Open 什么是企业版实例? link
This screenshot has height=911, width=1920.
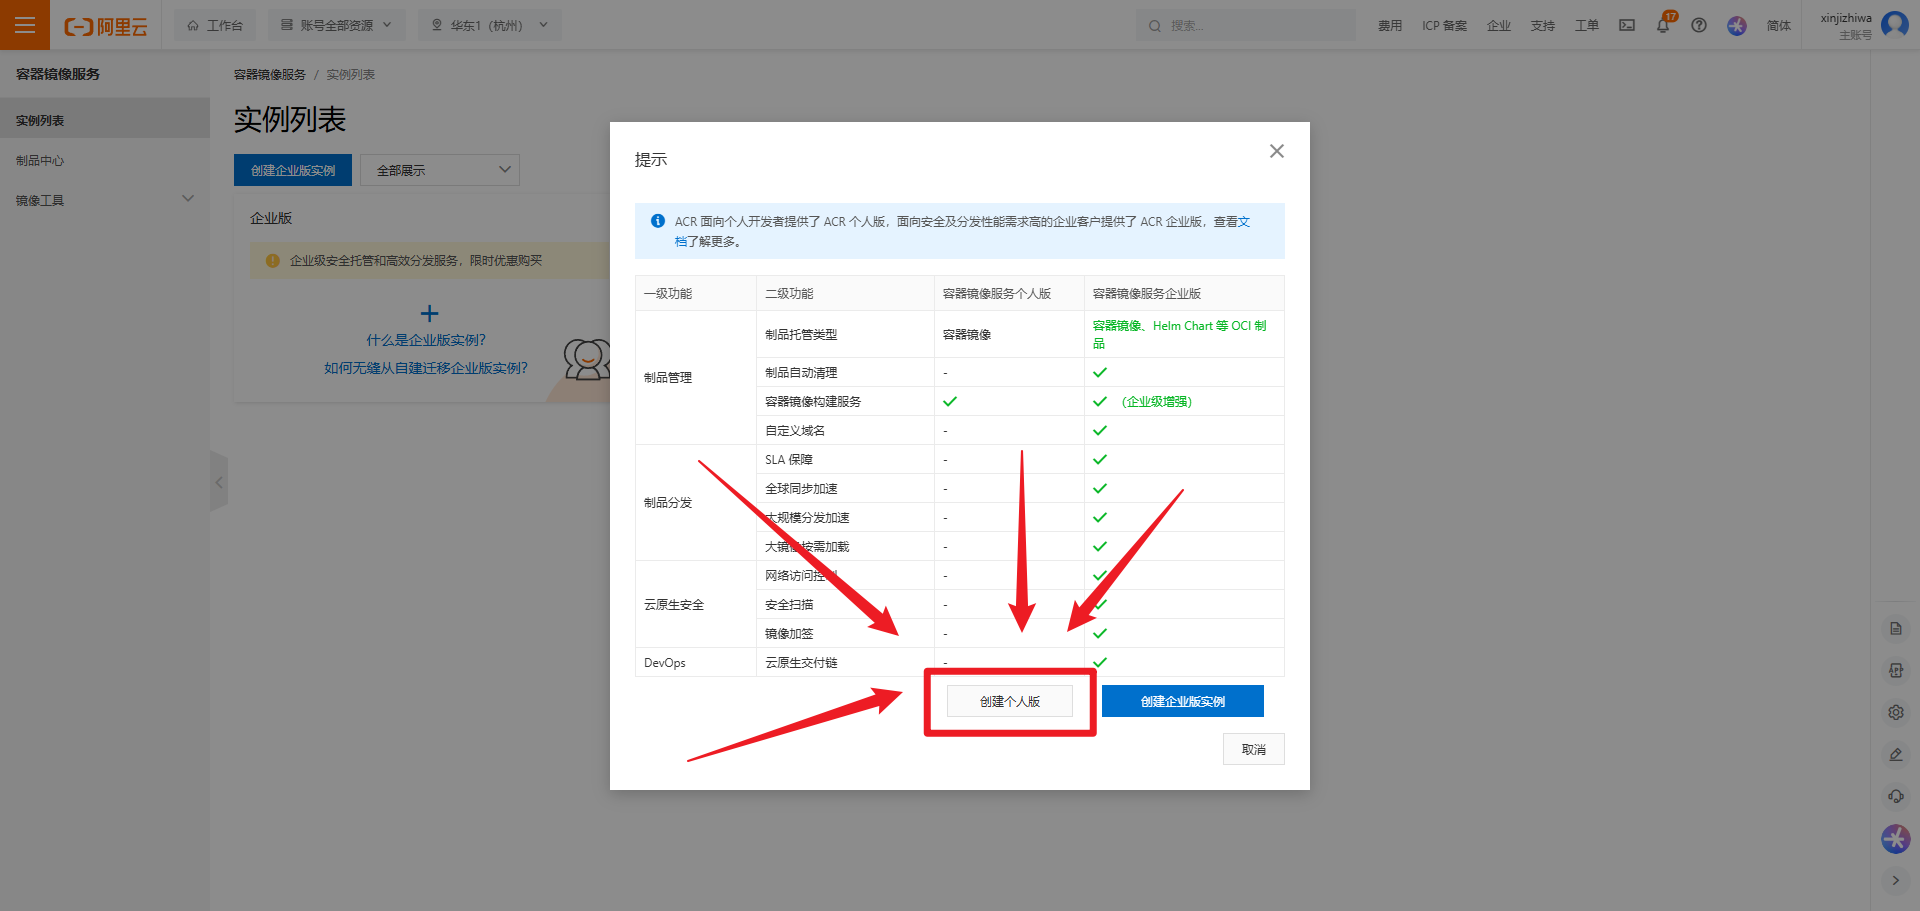coord(426,340)
